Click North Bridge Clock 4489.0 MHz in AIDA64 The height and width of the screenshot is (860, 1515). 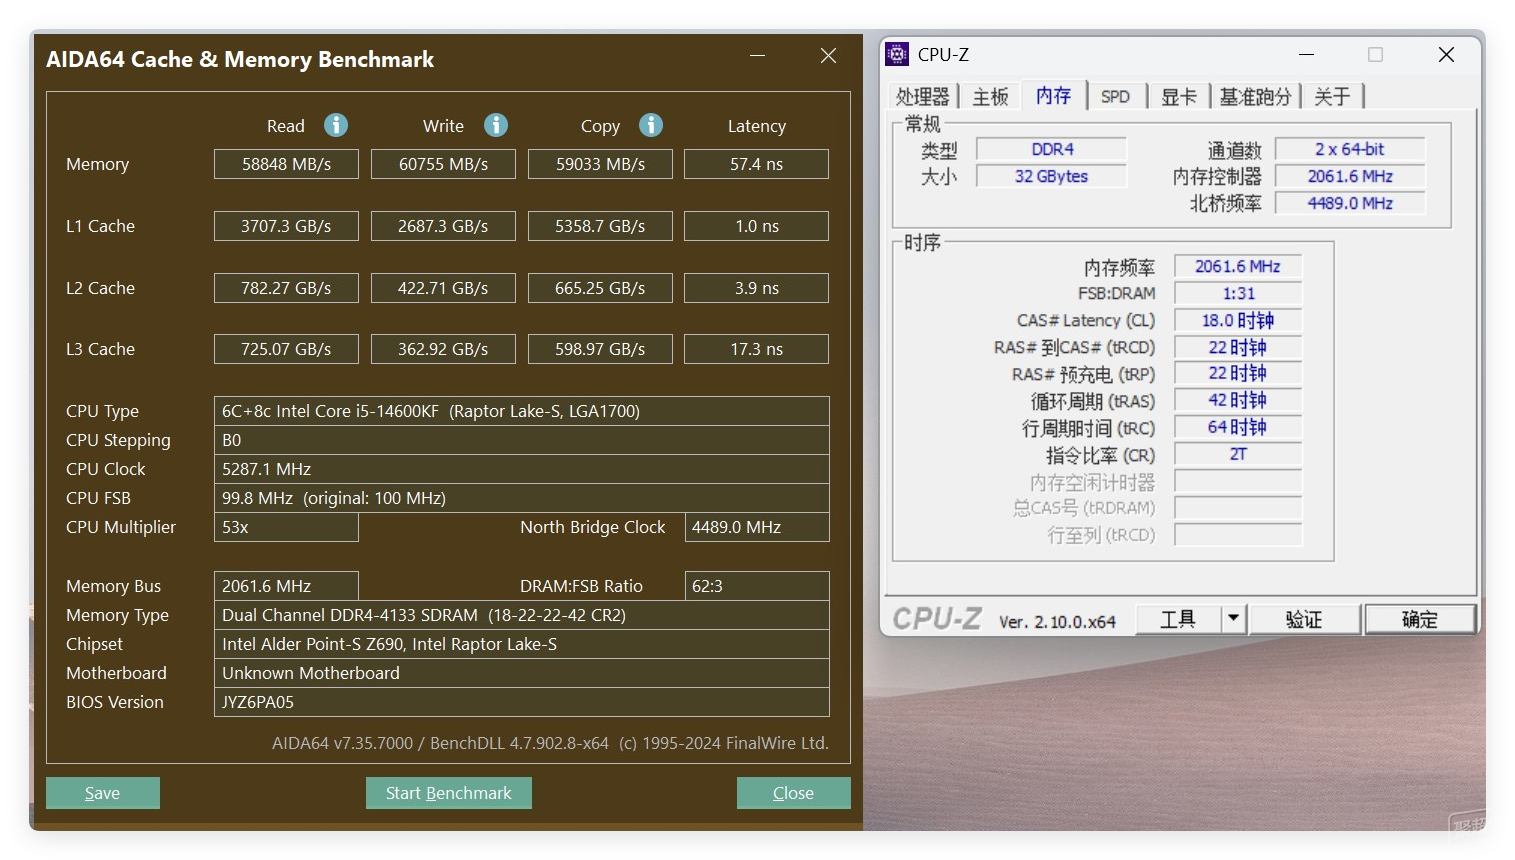[x=757, y=527]
